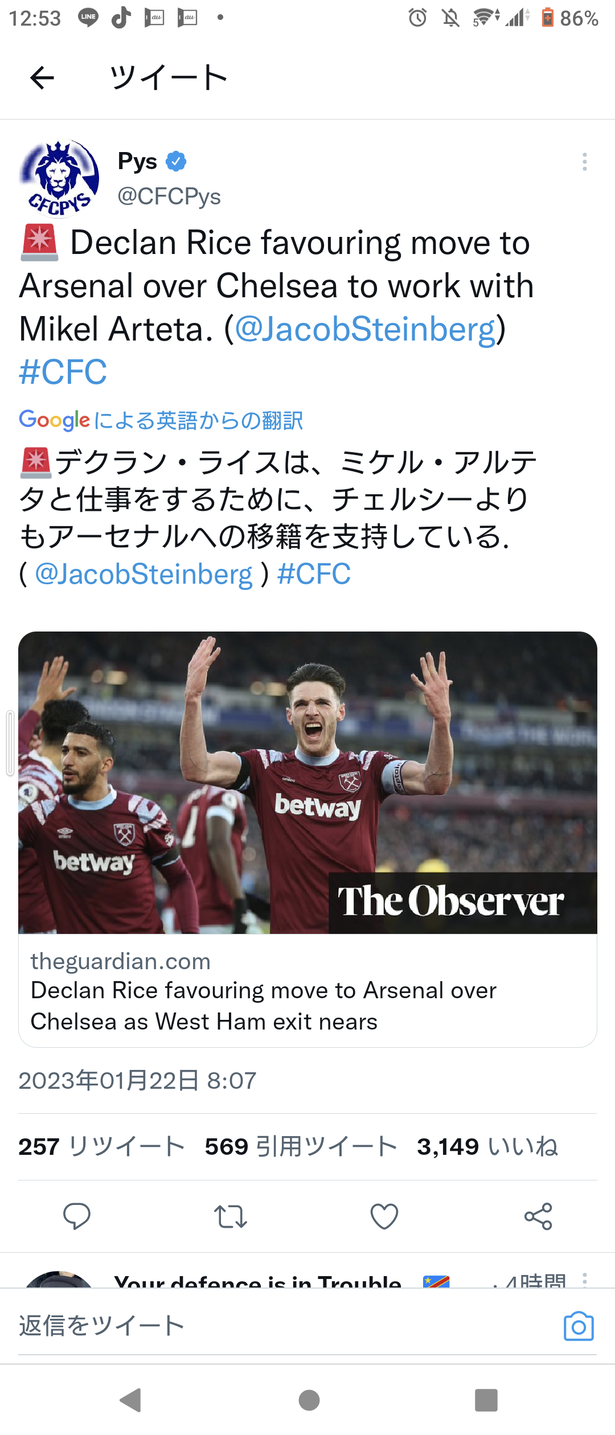Open the CFCPys lion profile avatar
Screen dimensions: 615x1435
click(59, 177)
